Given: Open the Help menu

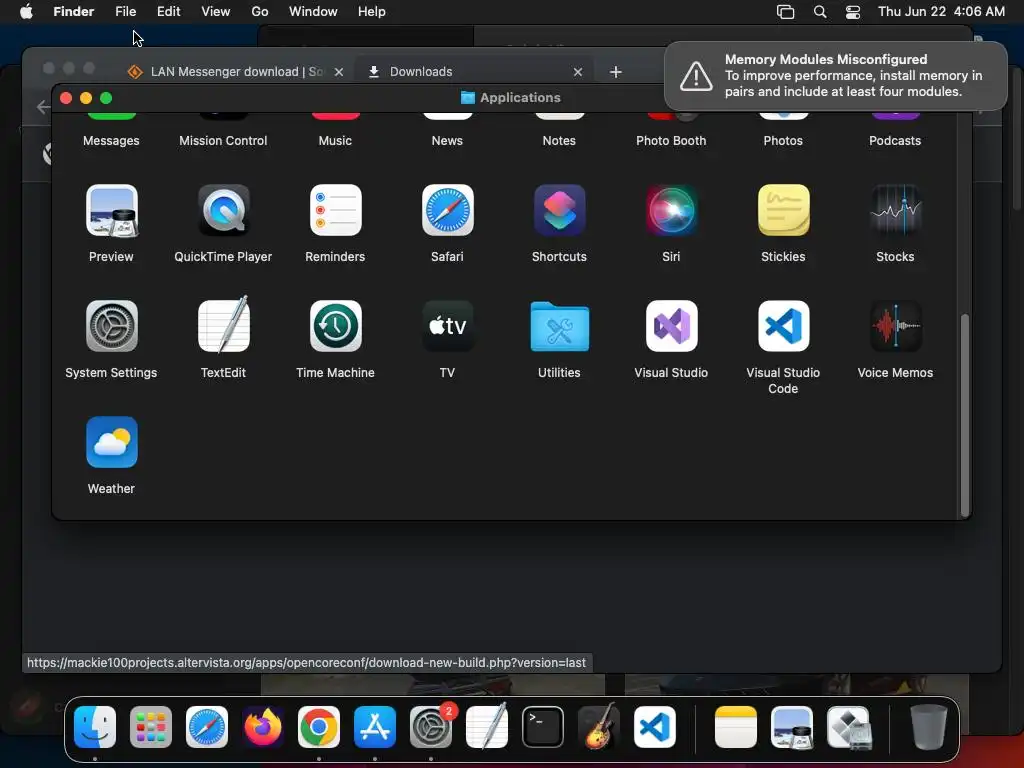Looking at the screenshot, I should pyautogui.click(x=372, y=12).
